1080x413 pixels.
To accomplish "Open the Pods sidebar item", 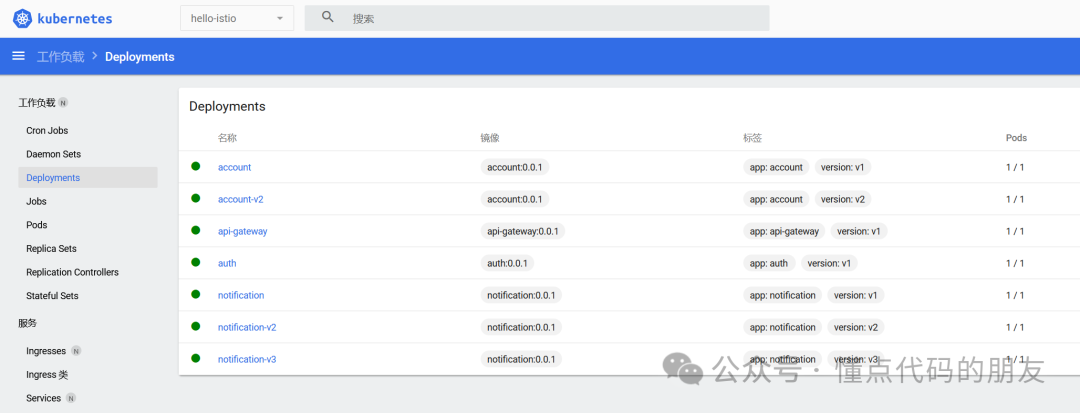I will [x=37, y=225].
